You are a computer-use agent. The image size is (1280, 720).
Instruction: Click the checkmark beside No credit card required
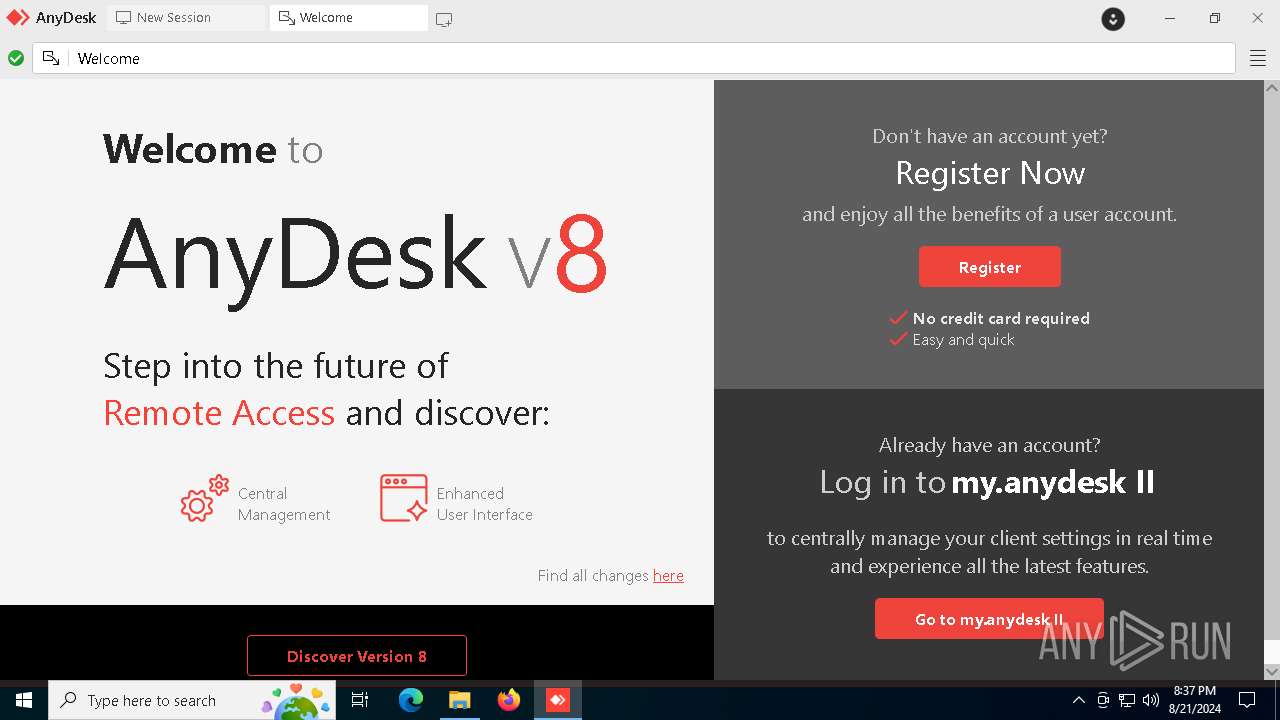pos(898,318)
